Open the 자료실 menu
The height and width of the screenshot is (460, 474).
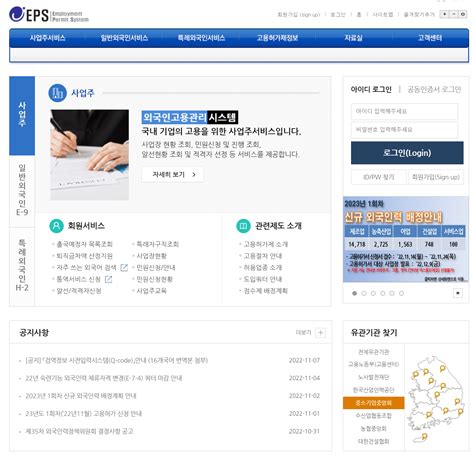[353, 38]
